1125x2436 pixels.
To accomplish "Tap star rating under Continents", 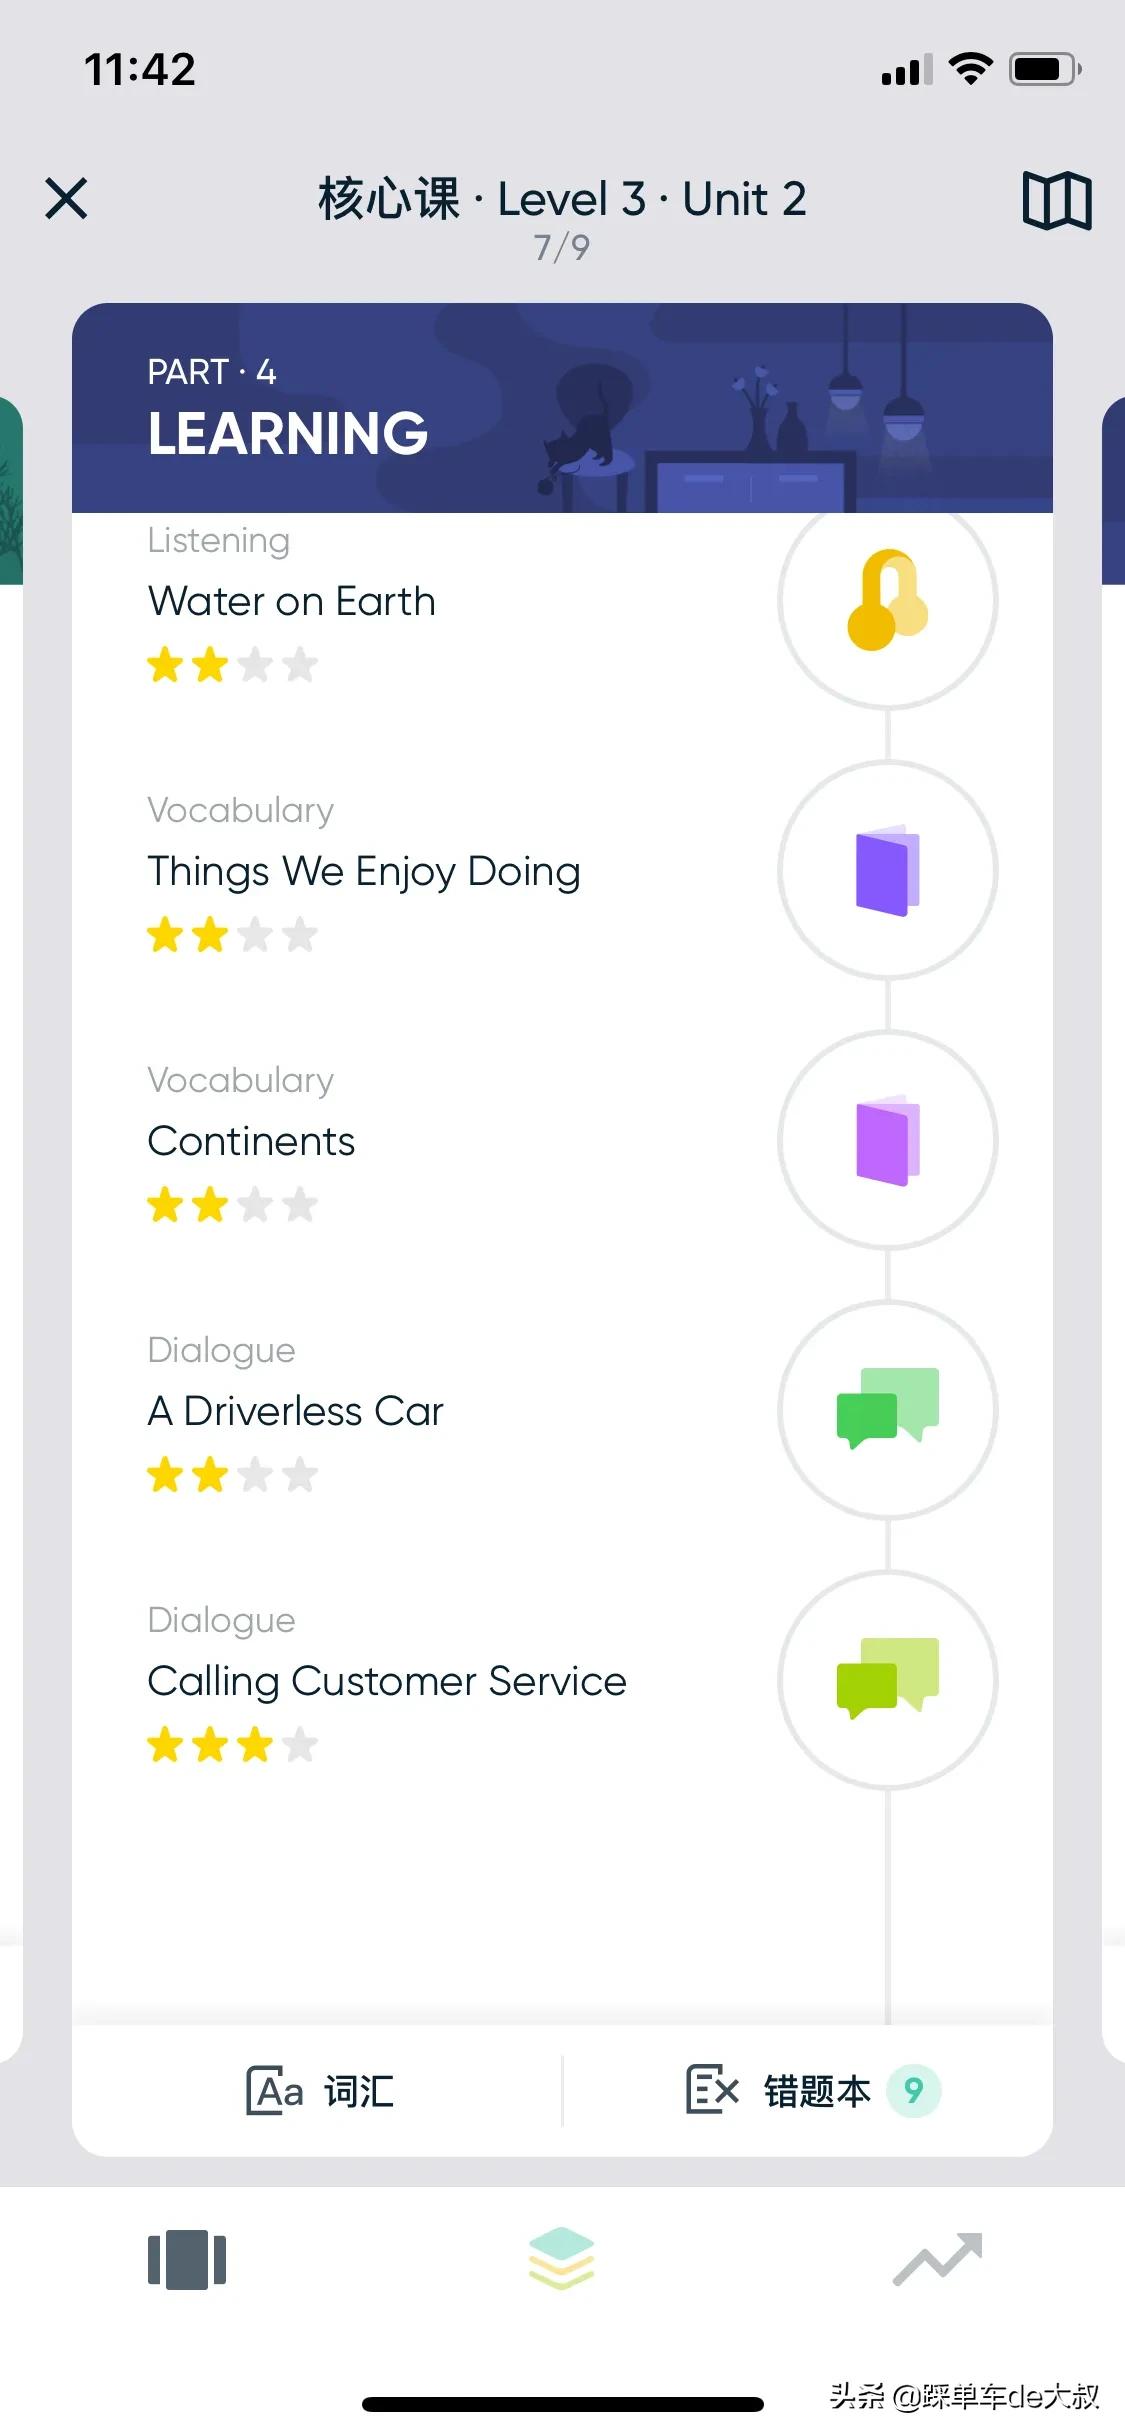I will pyautogui.click(x=232, y=1205).
